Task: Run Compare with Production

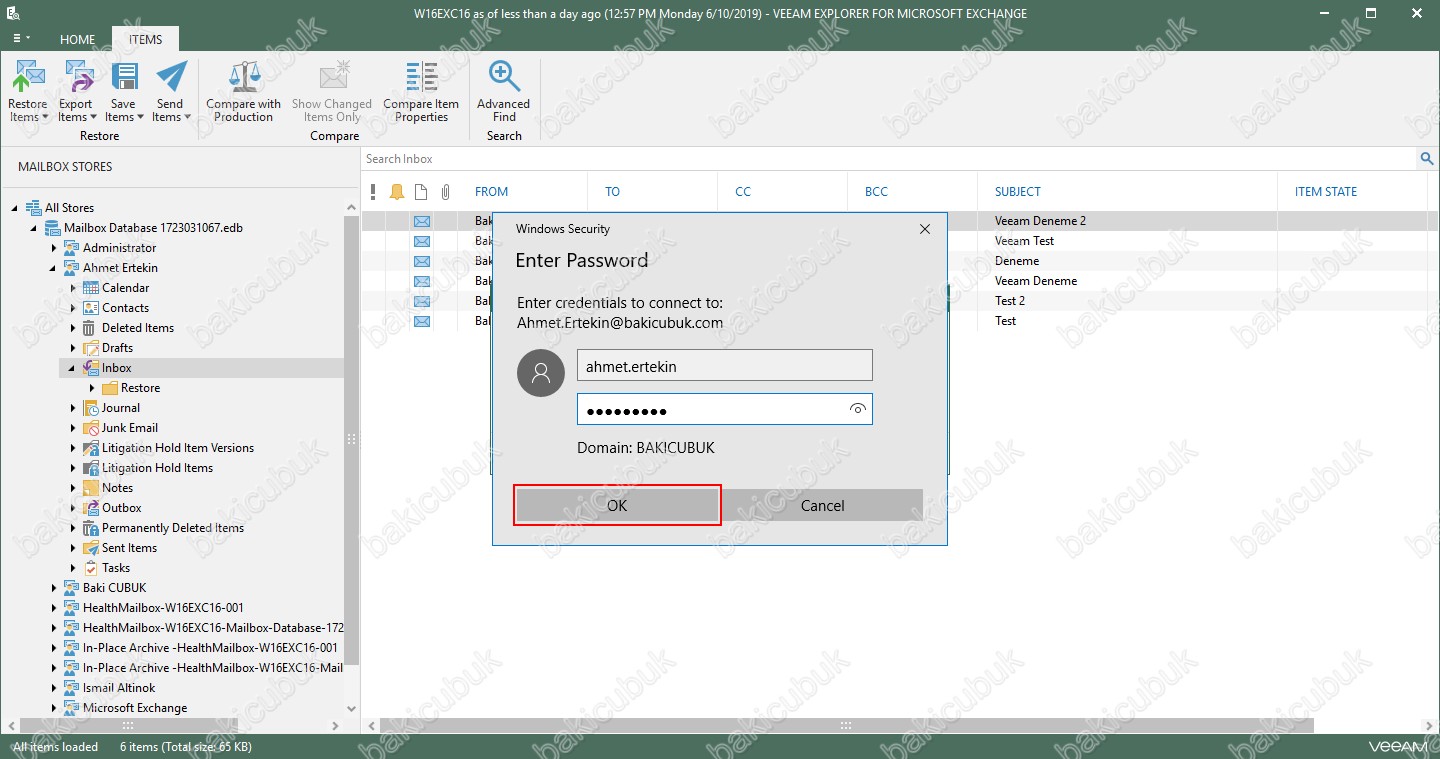Action: pyautogui.click(x=244, y=91)
